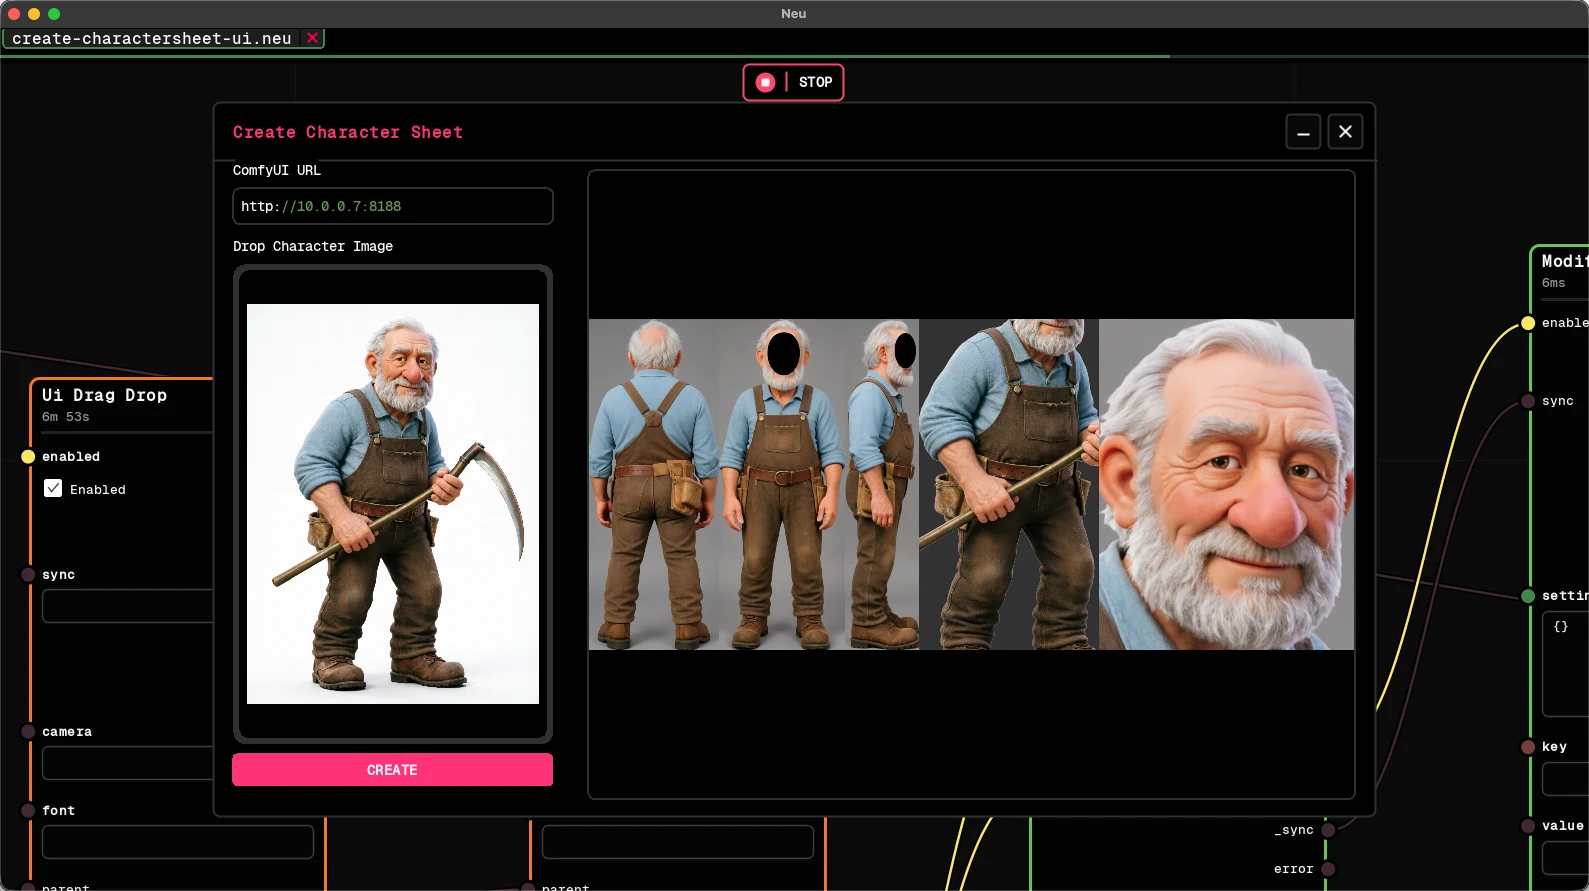Click the sync port on Ui Drag Drop node
1589x891 pixels.
point(28,575)
